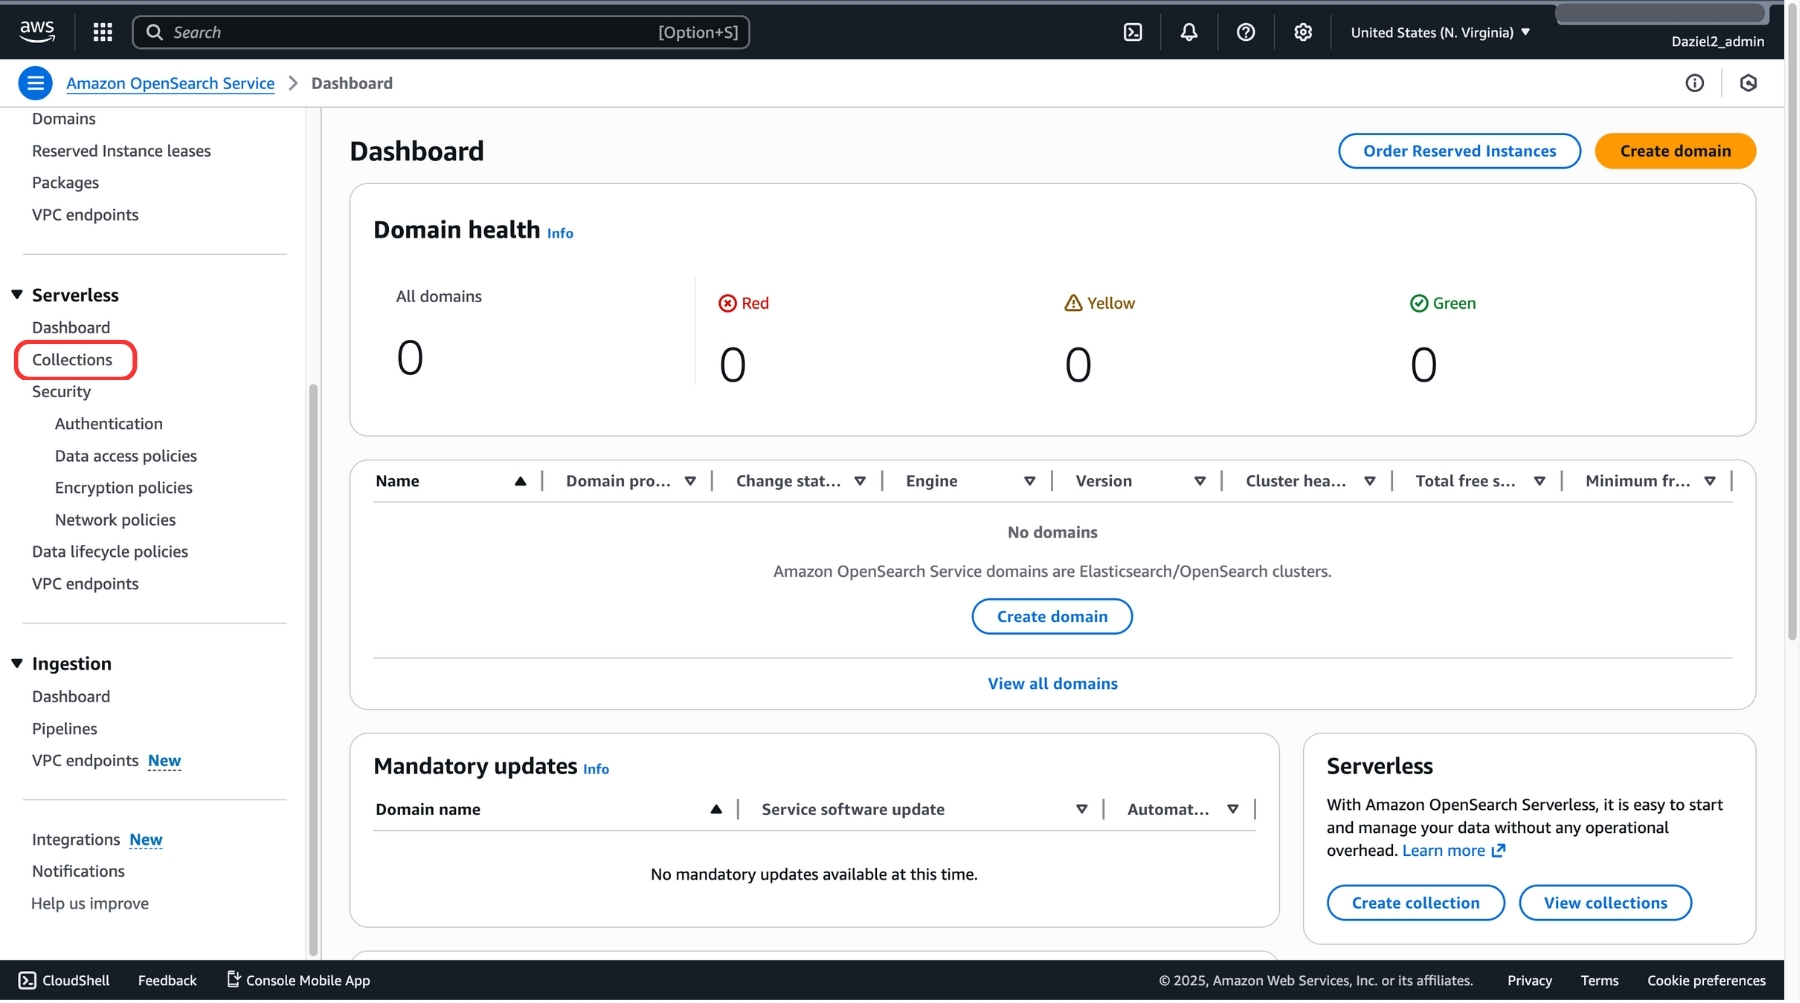Toggle the hamburger side navigation button
The width and height of the screenshot is (1800, 1003).
pos(35,83)
